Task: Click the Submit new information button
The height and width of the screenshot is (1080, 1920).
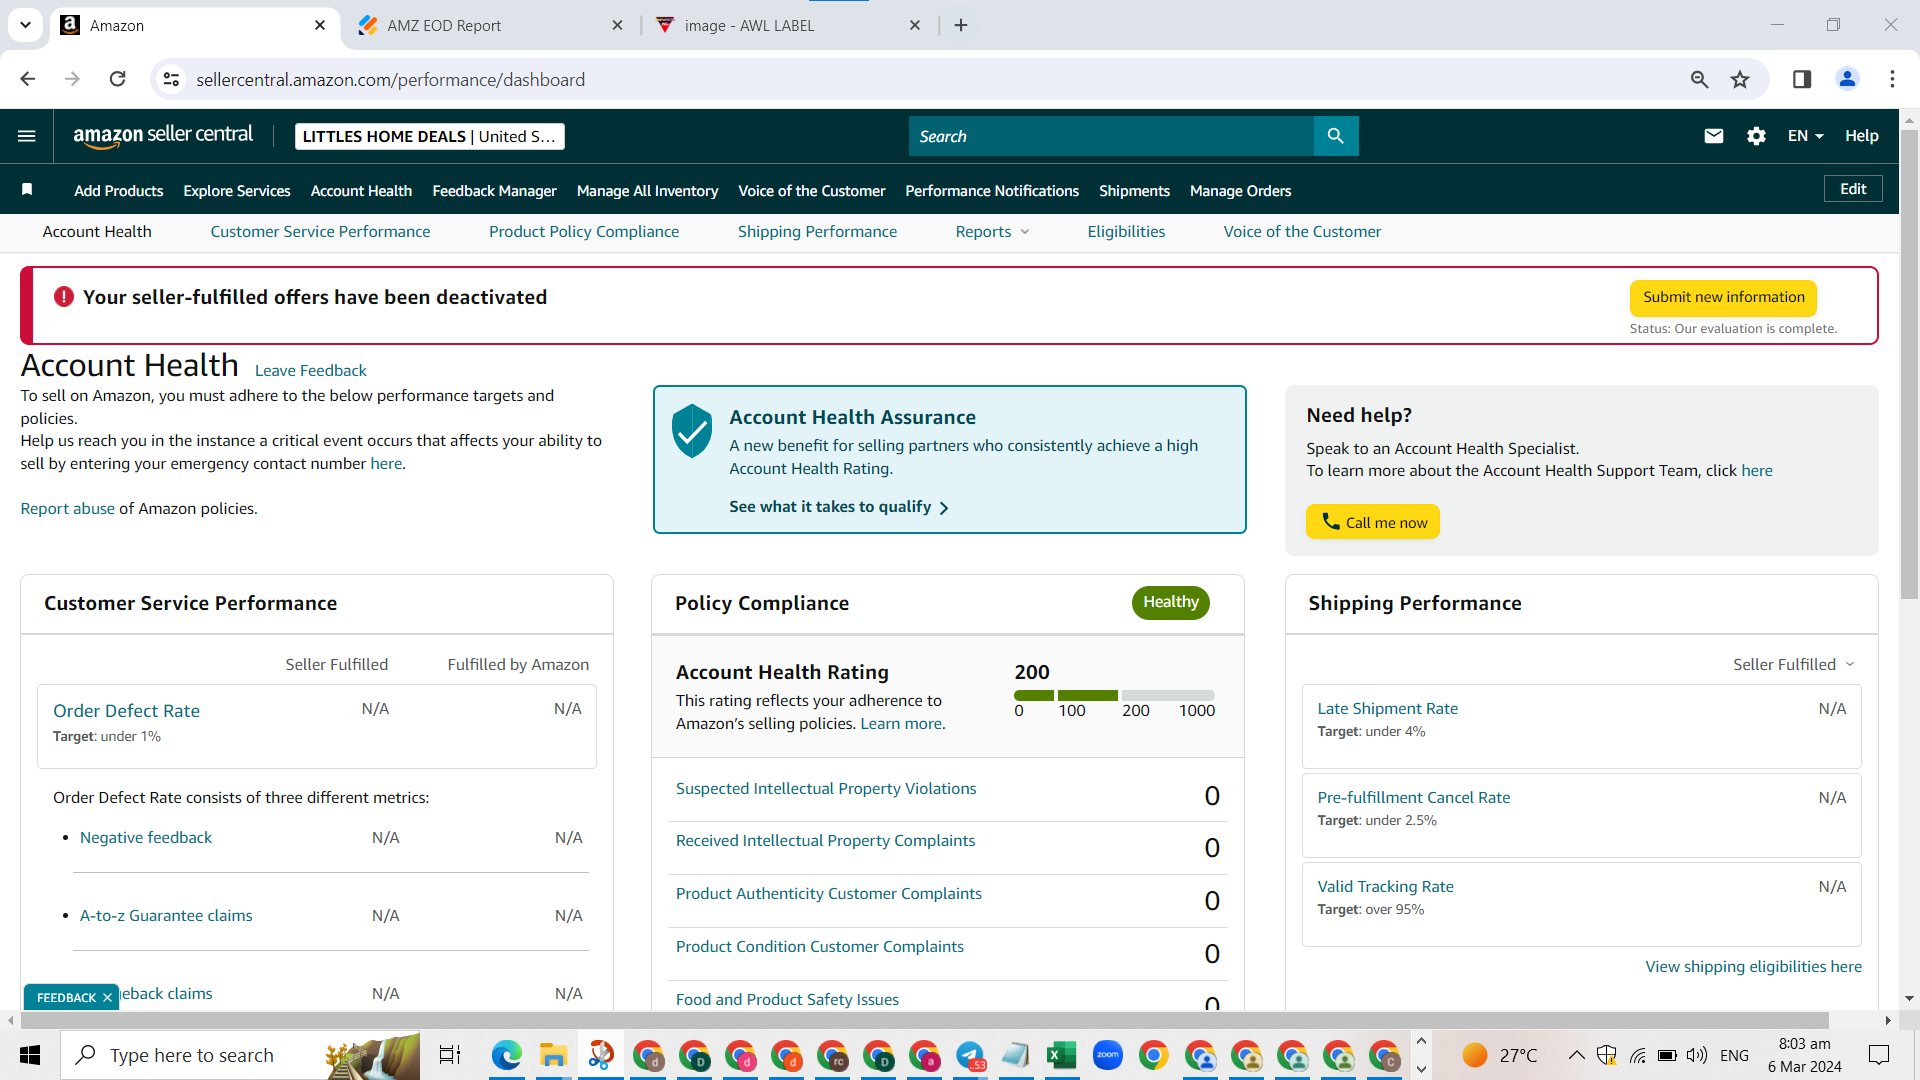Action: [1723, 297]
